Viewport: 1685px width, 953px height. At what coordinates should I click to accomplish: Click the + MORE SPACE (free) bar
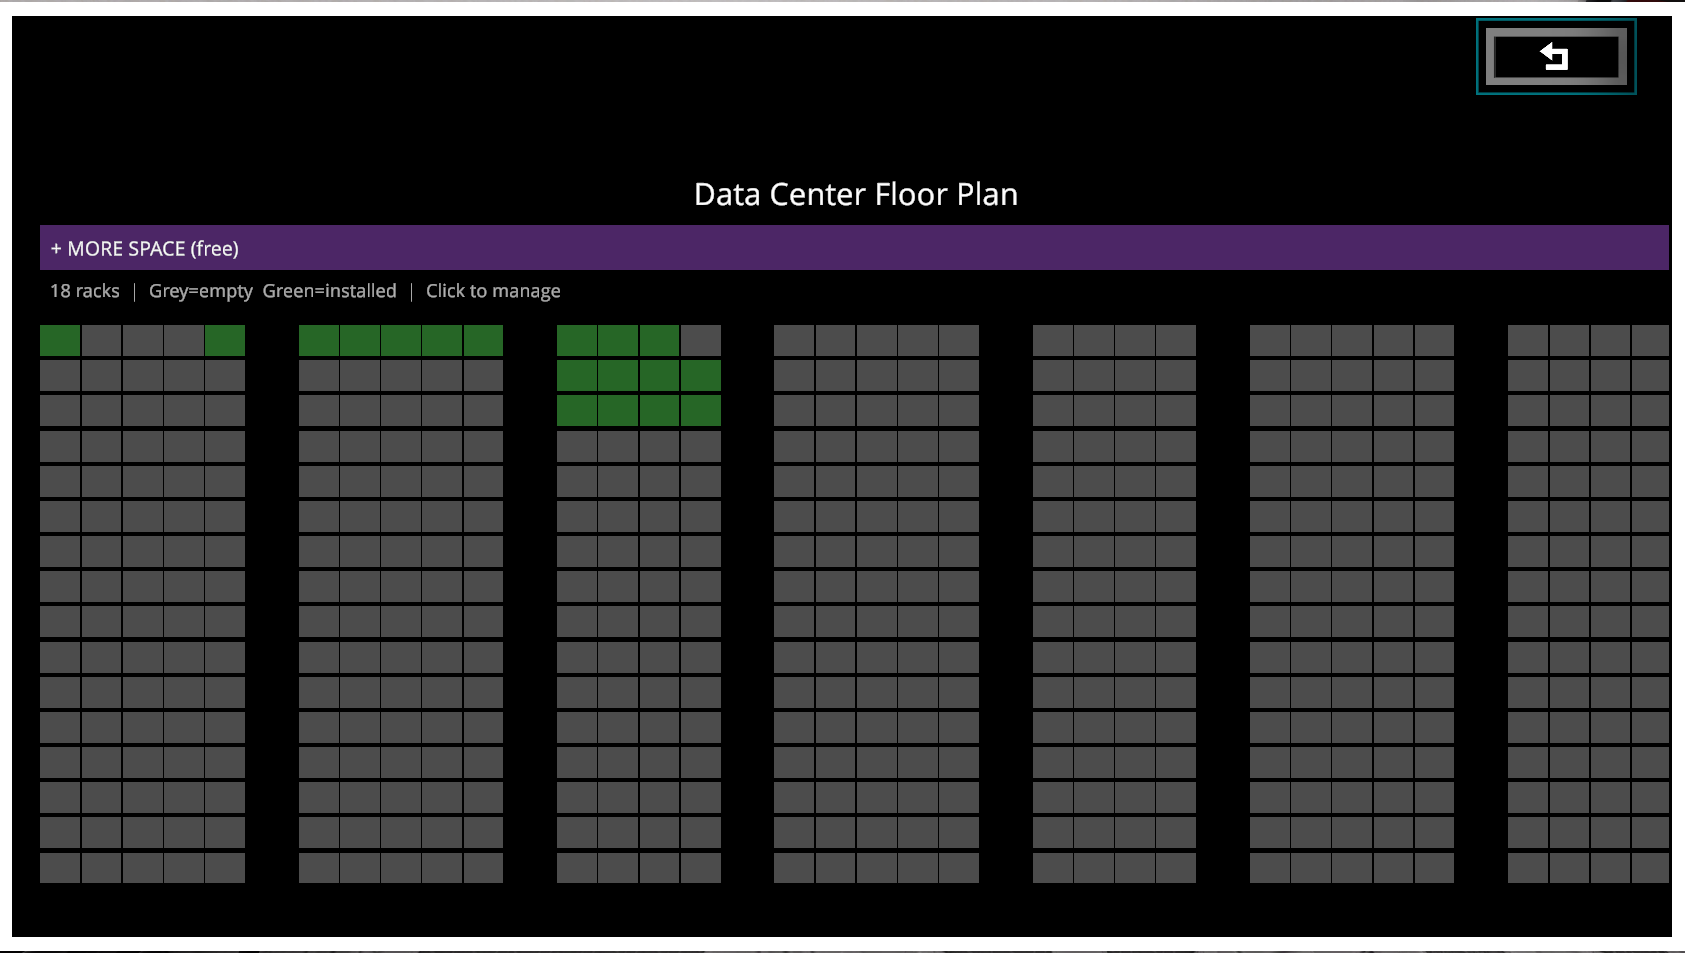(854, 248)
